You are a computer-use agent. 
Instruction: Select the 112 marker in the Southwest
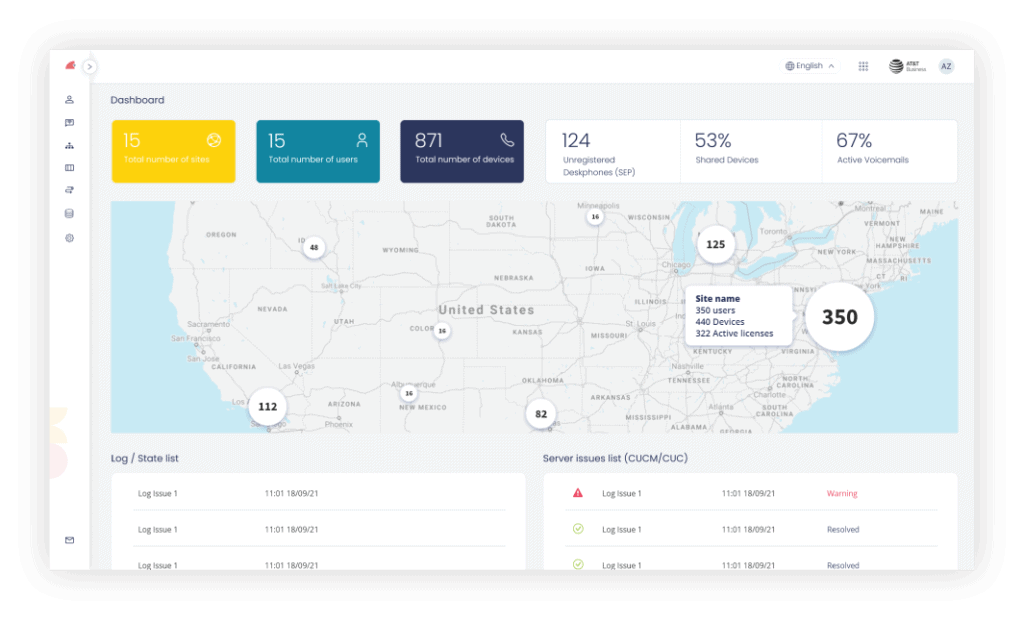click(x=267, y=406)
